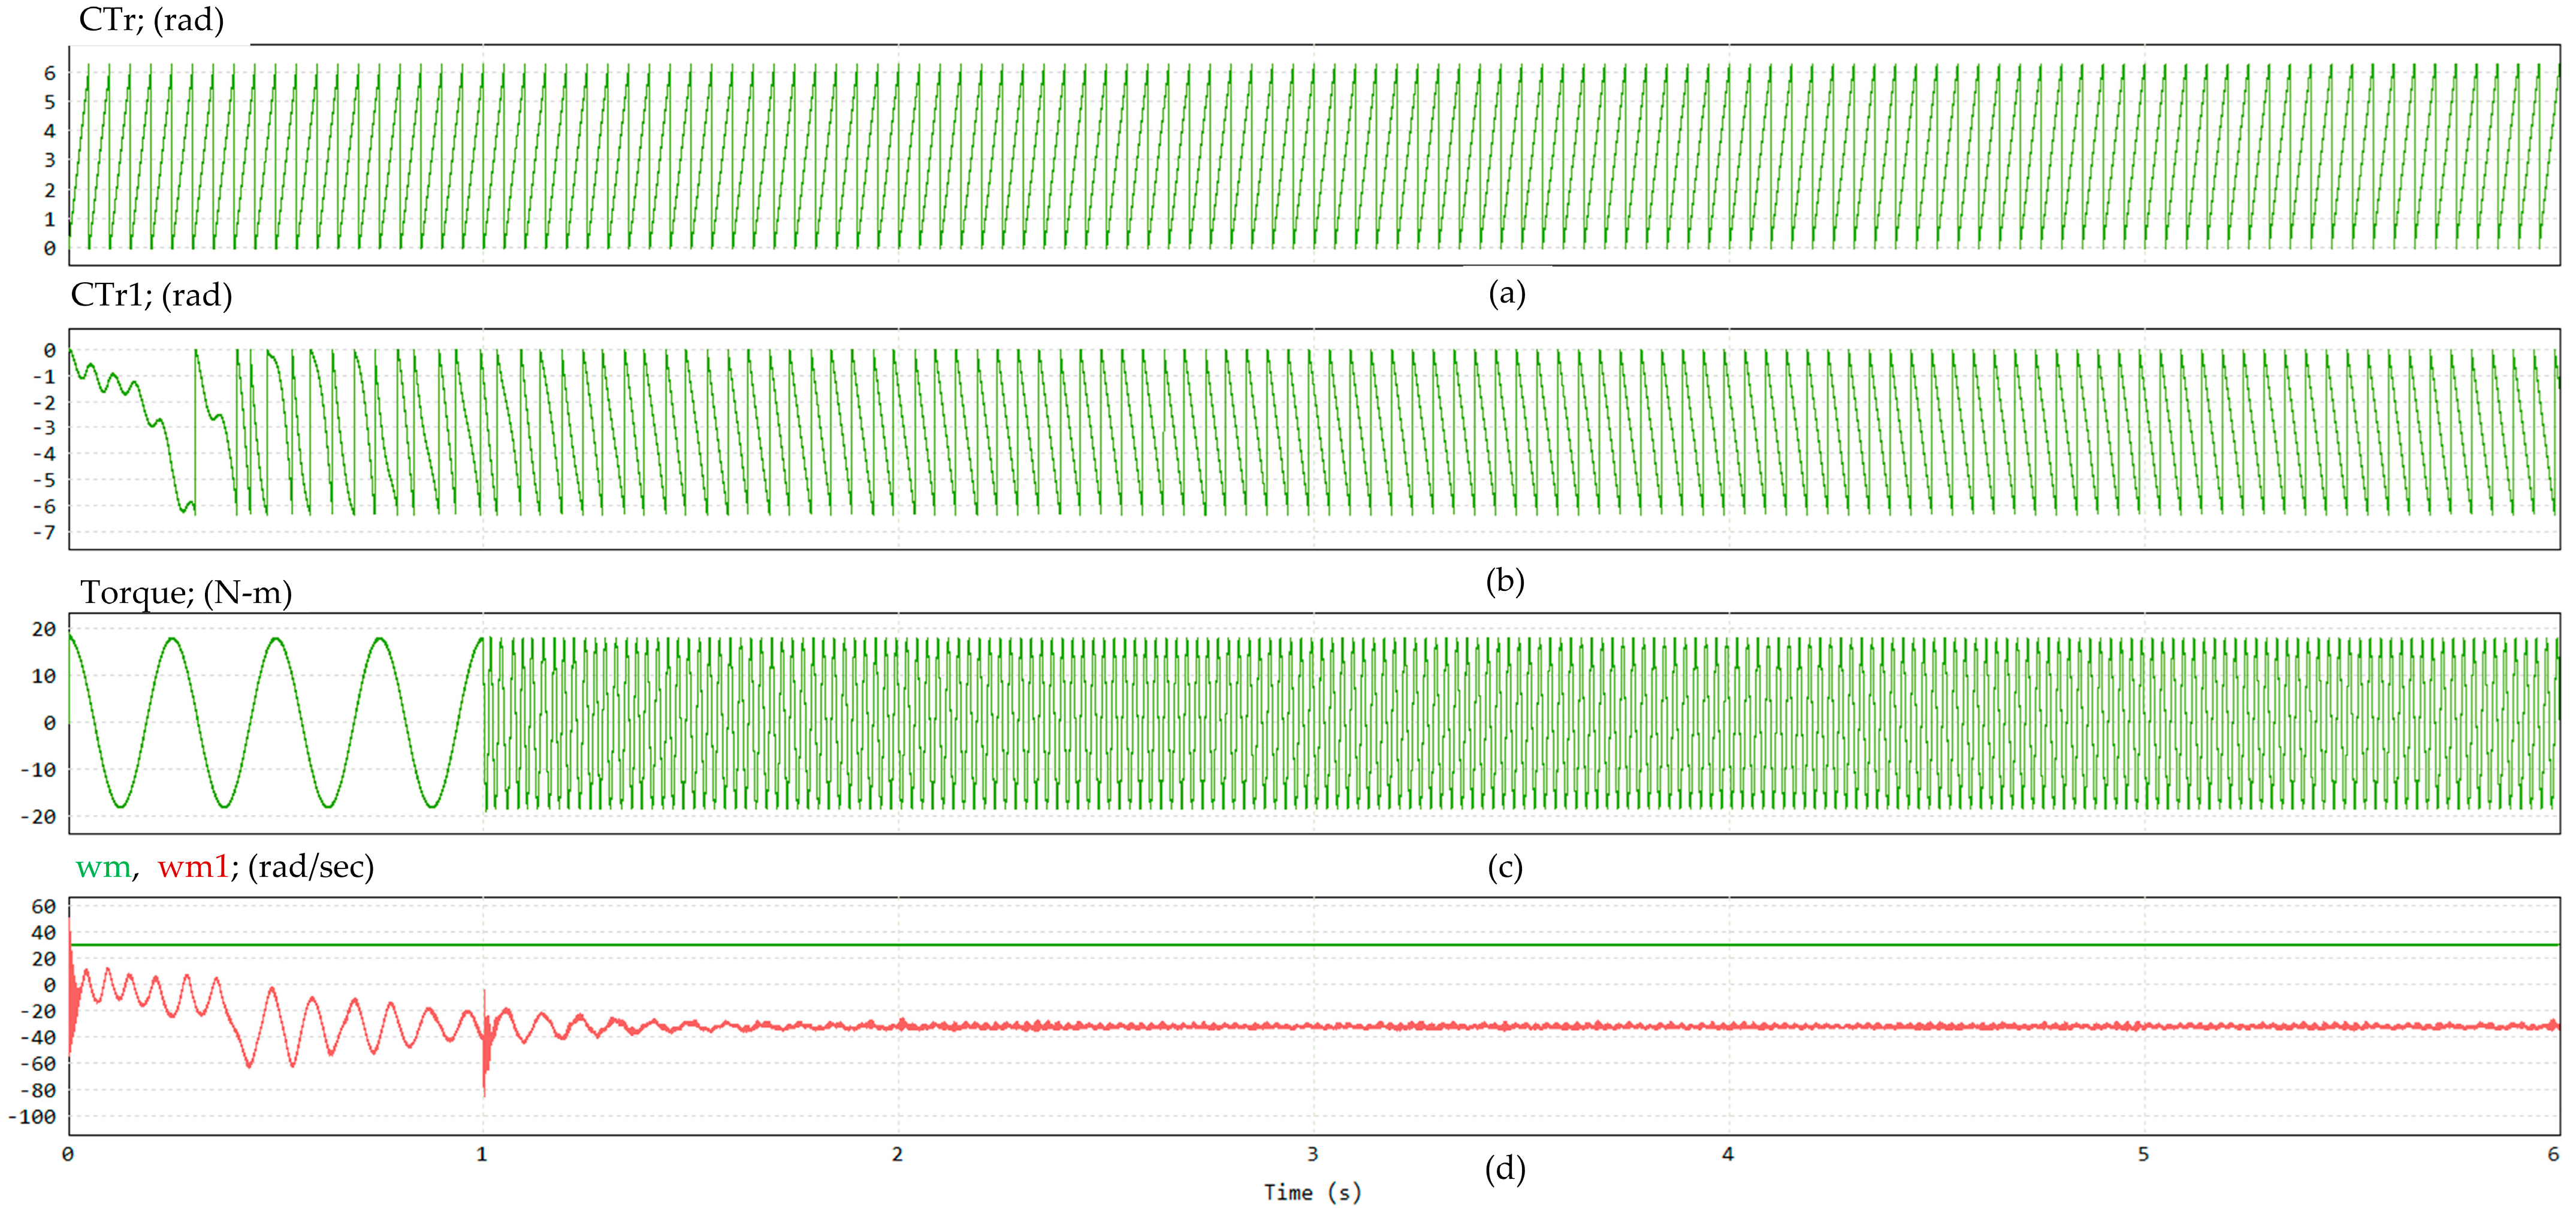This screenshot has height=1219, width=2576.
Task: Click the time axis tick labeled 5
Action: pyautogui.click(x=2143, y=1154)
